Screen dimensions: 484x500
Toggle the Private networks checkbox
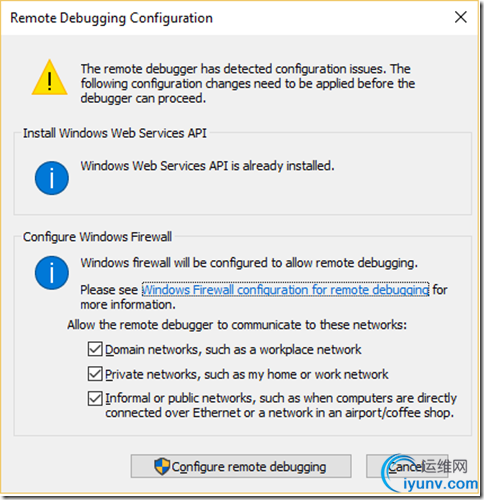(x=95, y=374)
